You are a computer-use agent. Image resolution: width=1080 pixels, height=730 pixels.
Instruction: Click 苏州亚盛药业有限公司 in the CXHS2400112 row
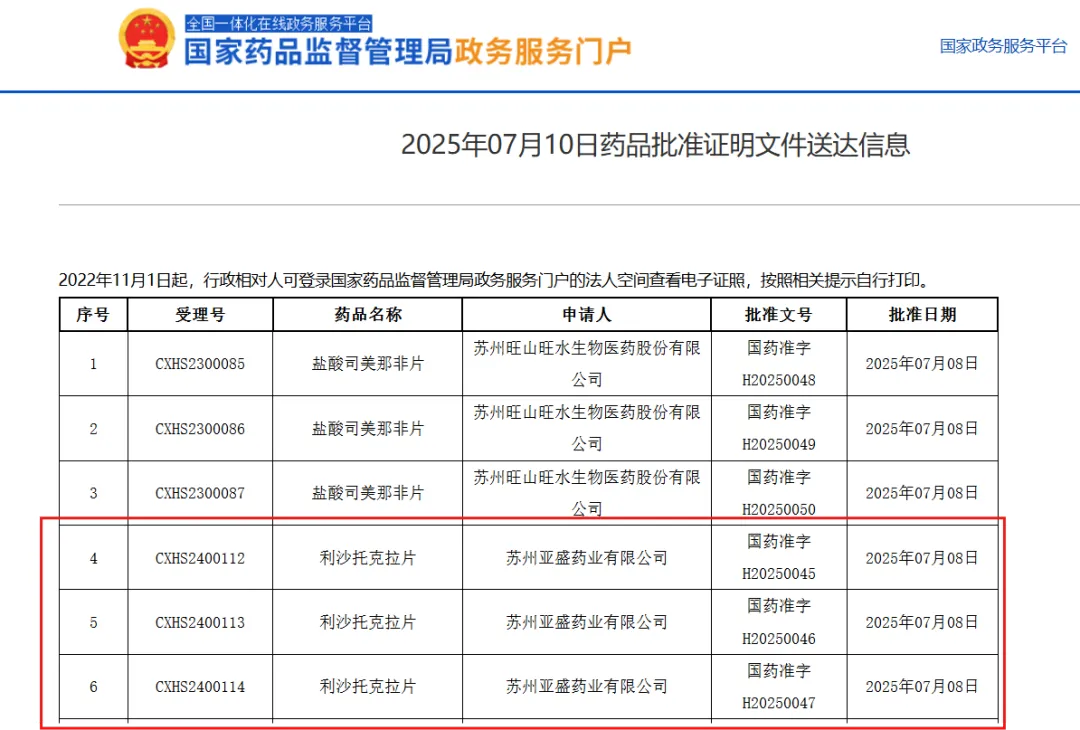[x=587, y=559]
